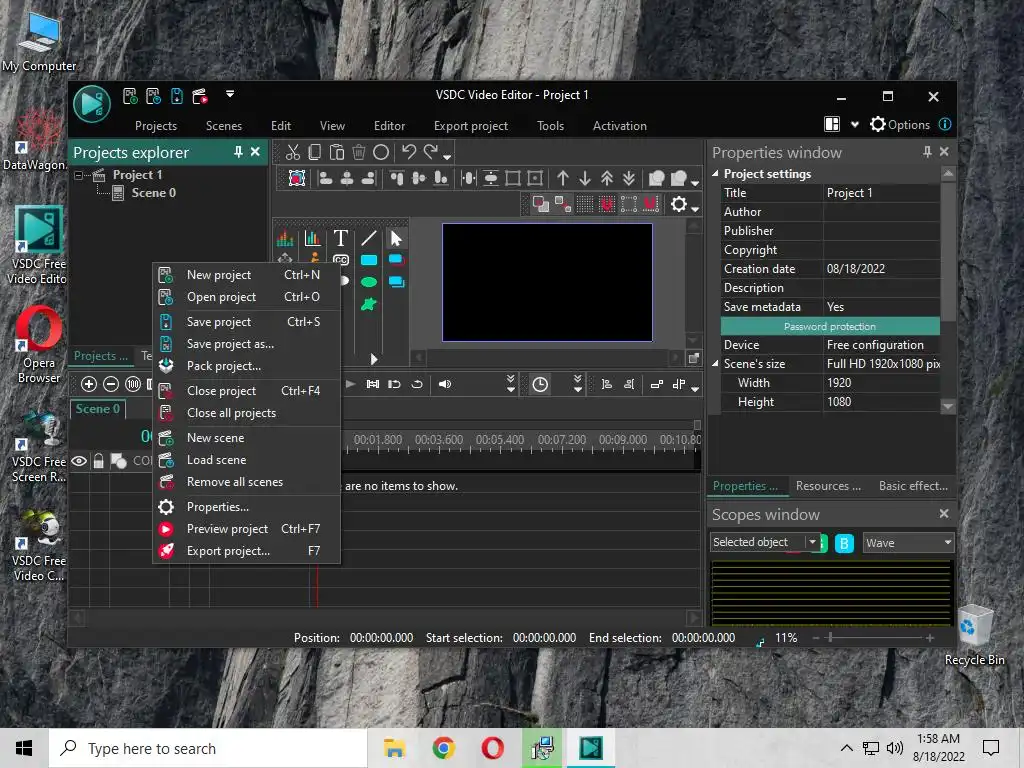Click the trash Delete icon in toolbar
This screenshot has width=1024, height=768.
(x=359, y=152)
